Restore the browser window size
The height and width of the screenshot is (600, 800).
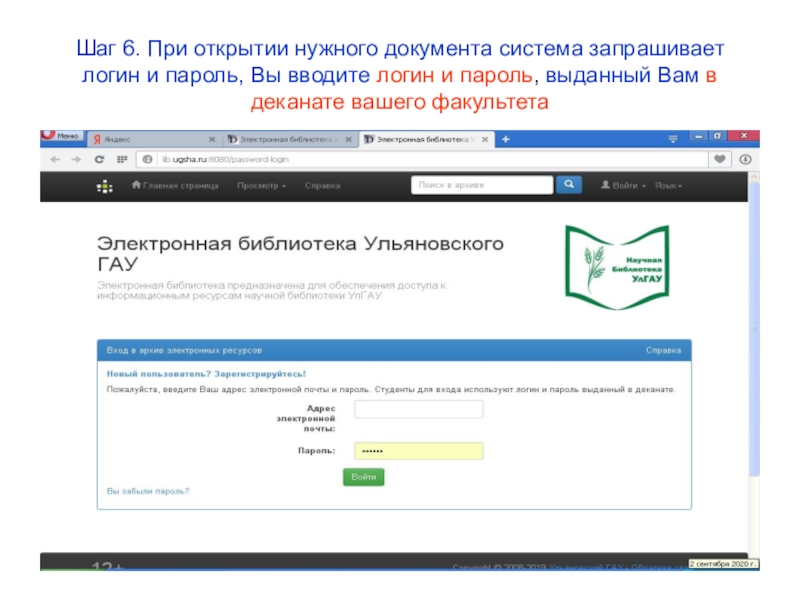tap(717, 136)
